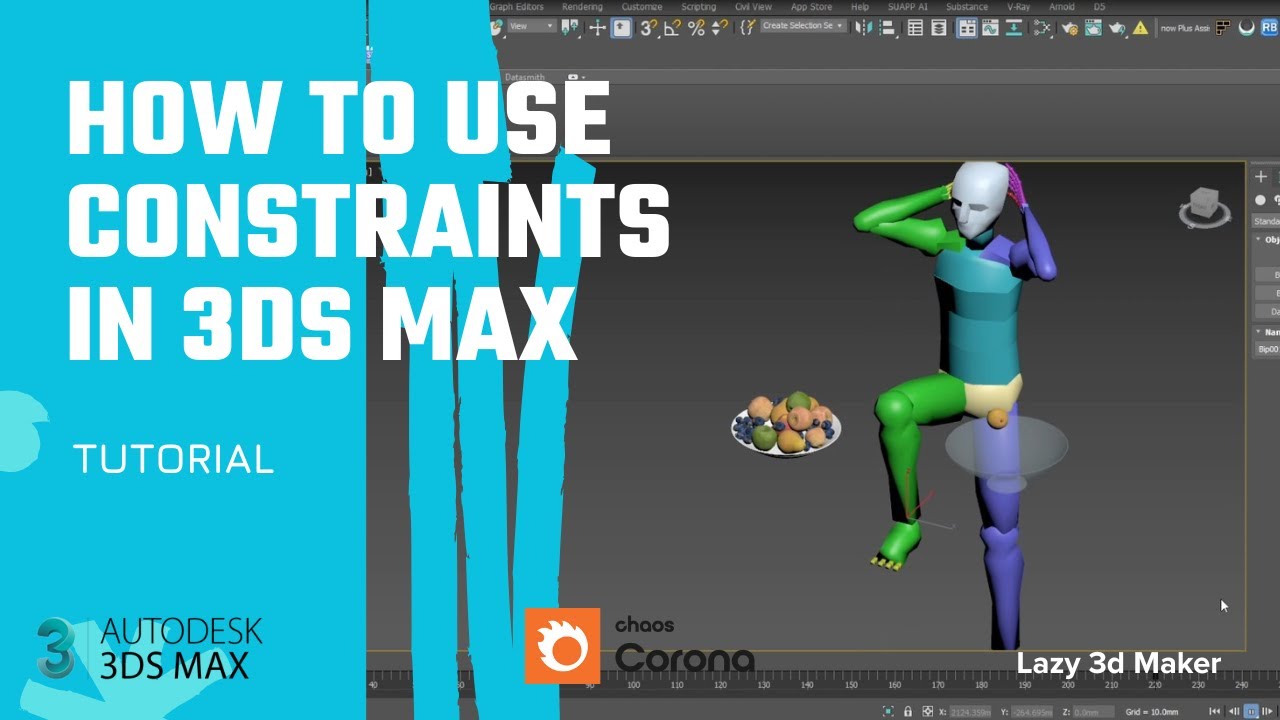Image resolution: width=1280 pixels, height=720 pixels.
Task: Click the white crescent plugin icon
Action: 1246,28
